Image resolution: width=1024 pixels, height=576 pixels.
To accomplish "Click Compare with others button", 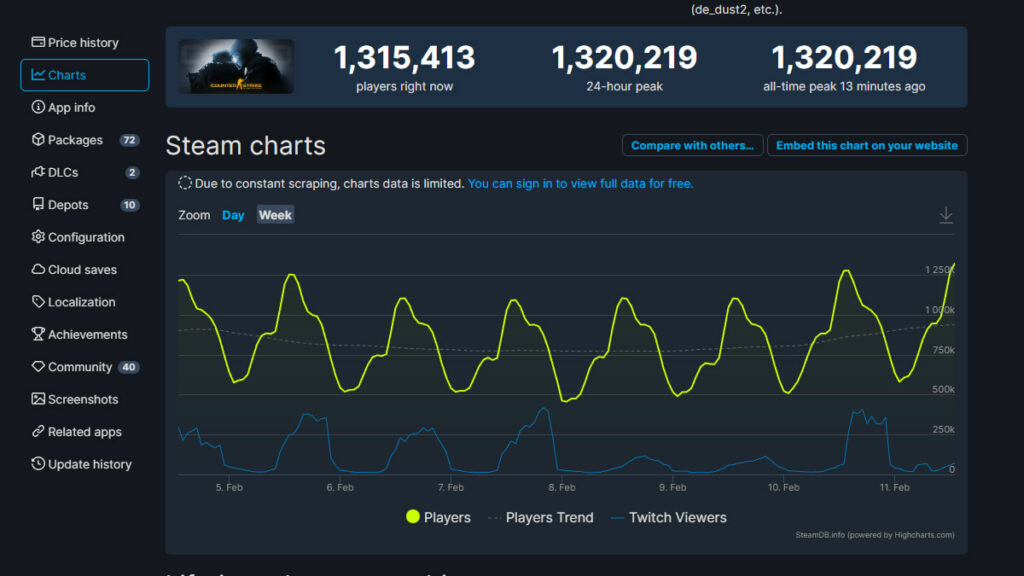I will tap(692, 145).
